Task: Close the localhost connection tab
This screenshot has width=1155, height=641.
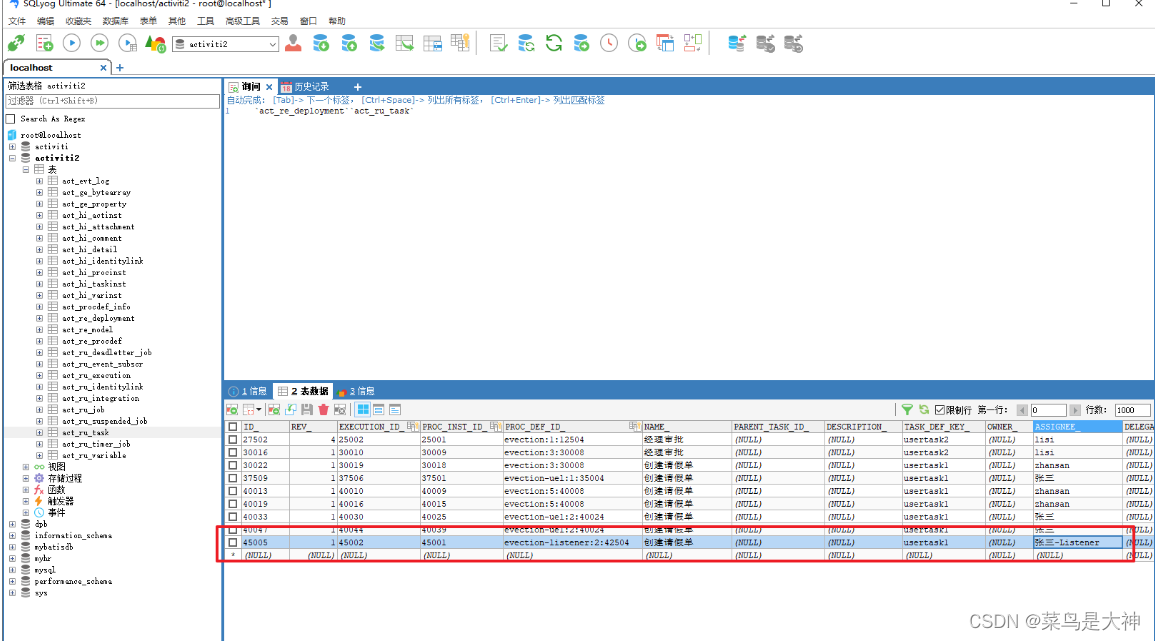Action: 103,68
